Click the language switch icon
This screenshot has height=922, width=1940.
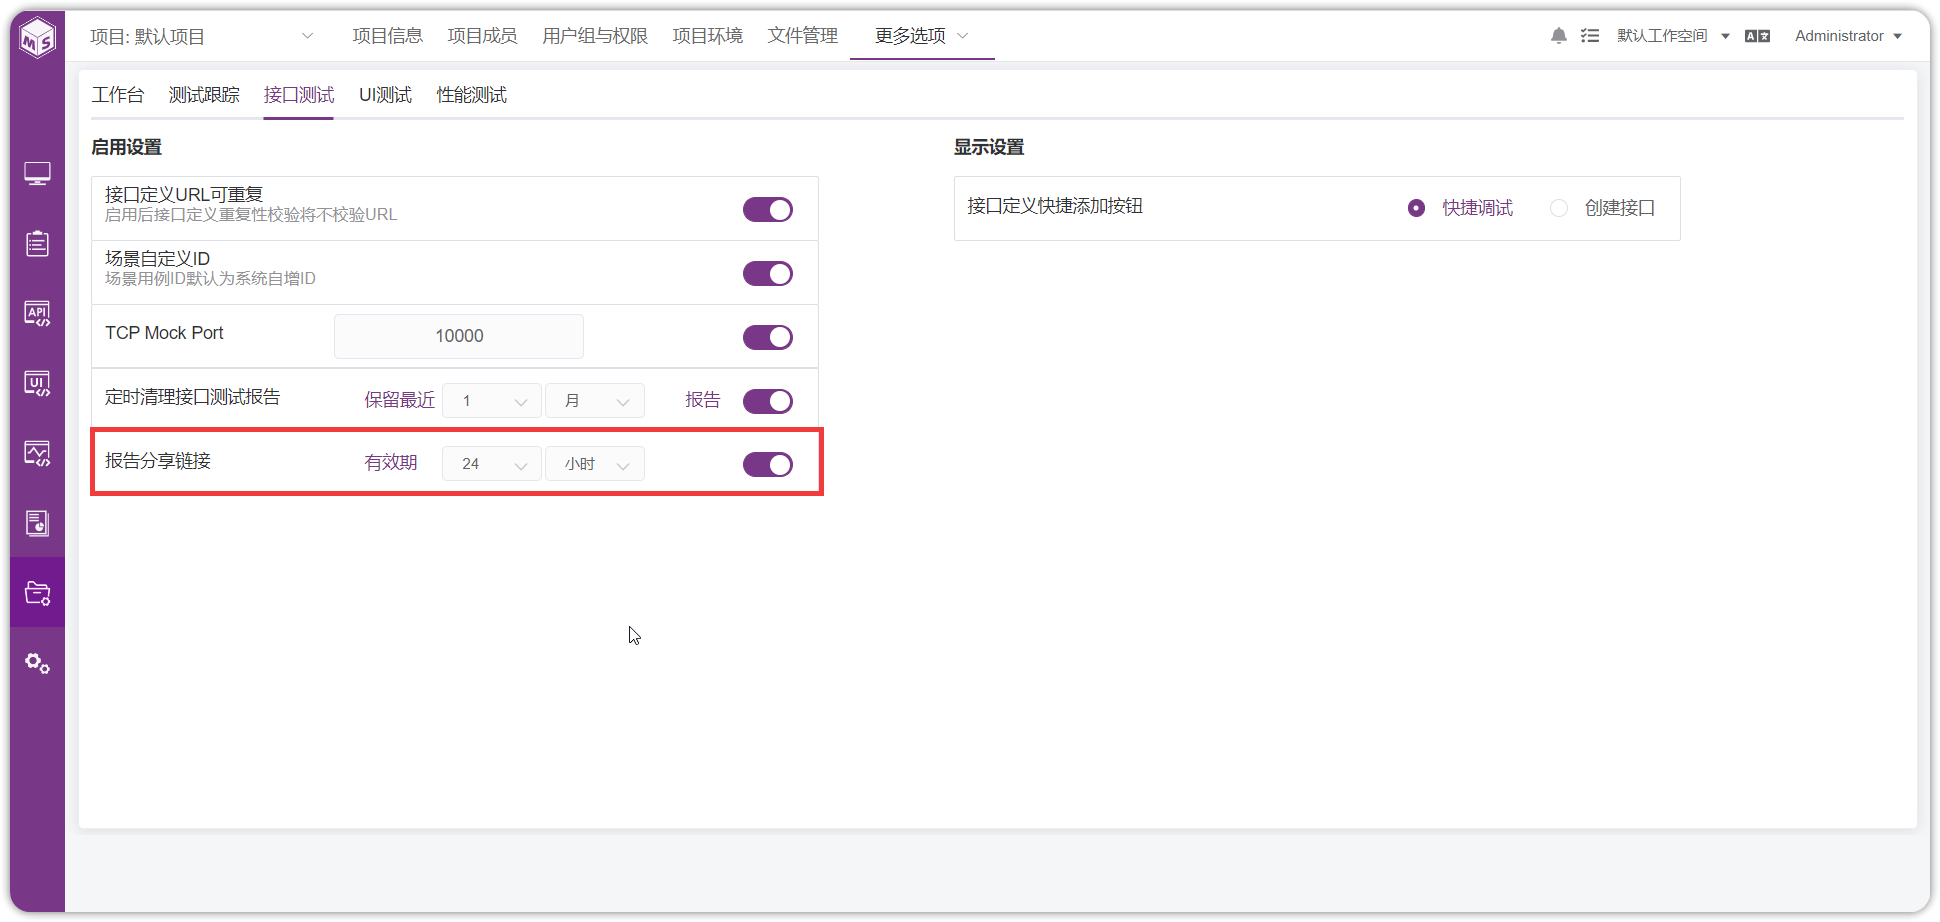[x=1757, y=36]
